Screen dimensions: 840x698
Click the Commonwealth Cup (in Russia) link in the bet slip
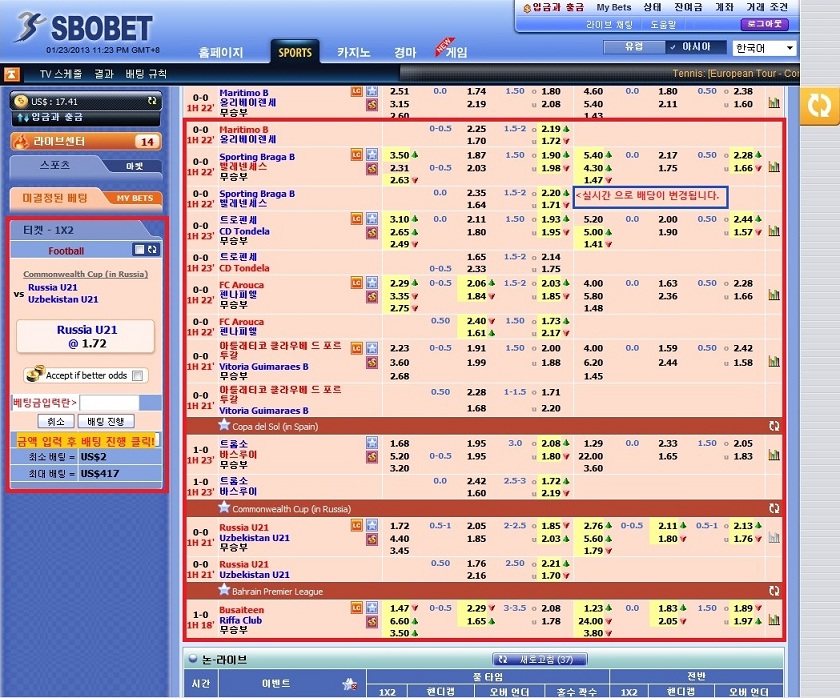click(x=85, y=274)
